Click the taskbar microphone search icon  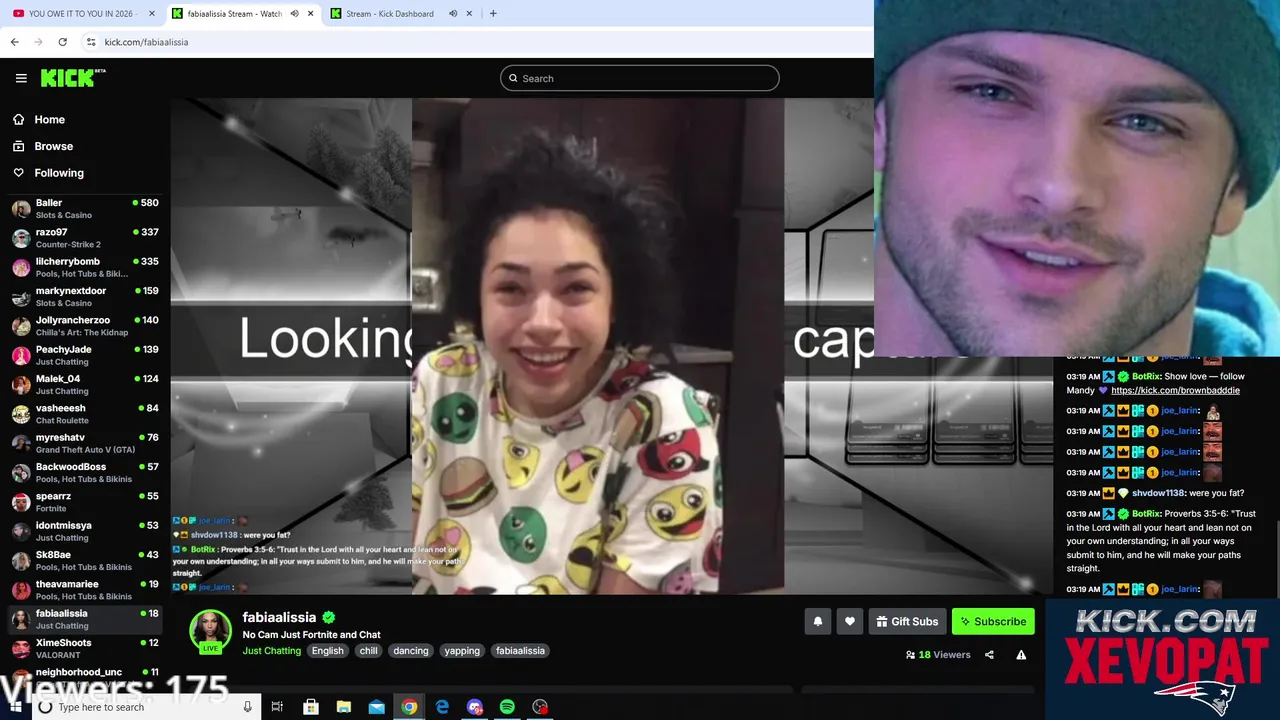(247, 707)
